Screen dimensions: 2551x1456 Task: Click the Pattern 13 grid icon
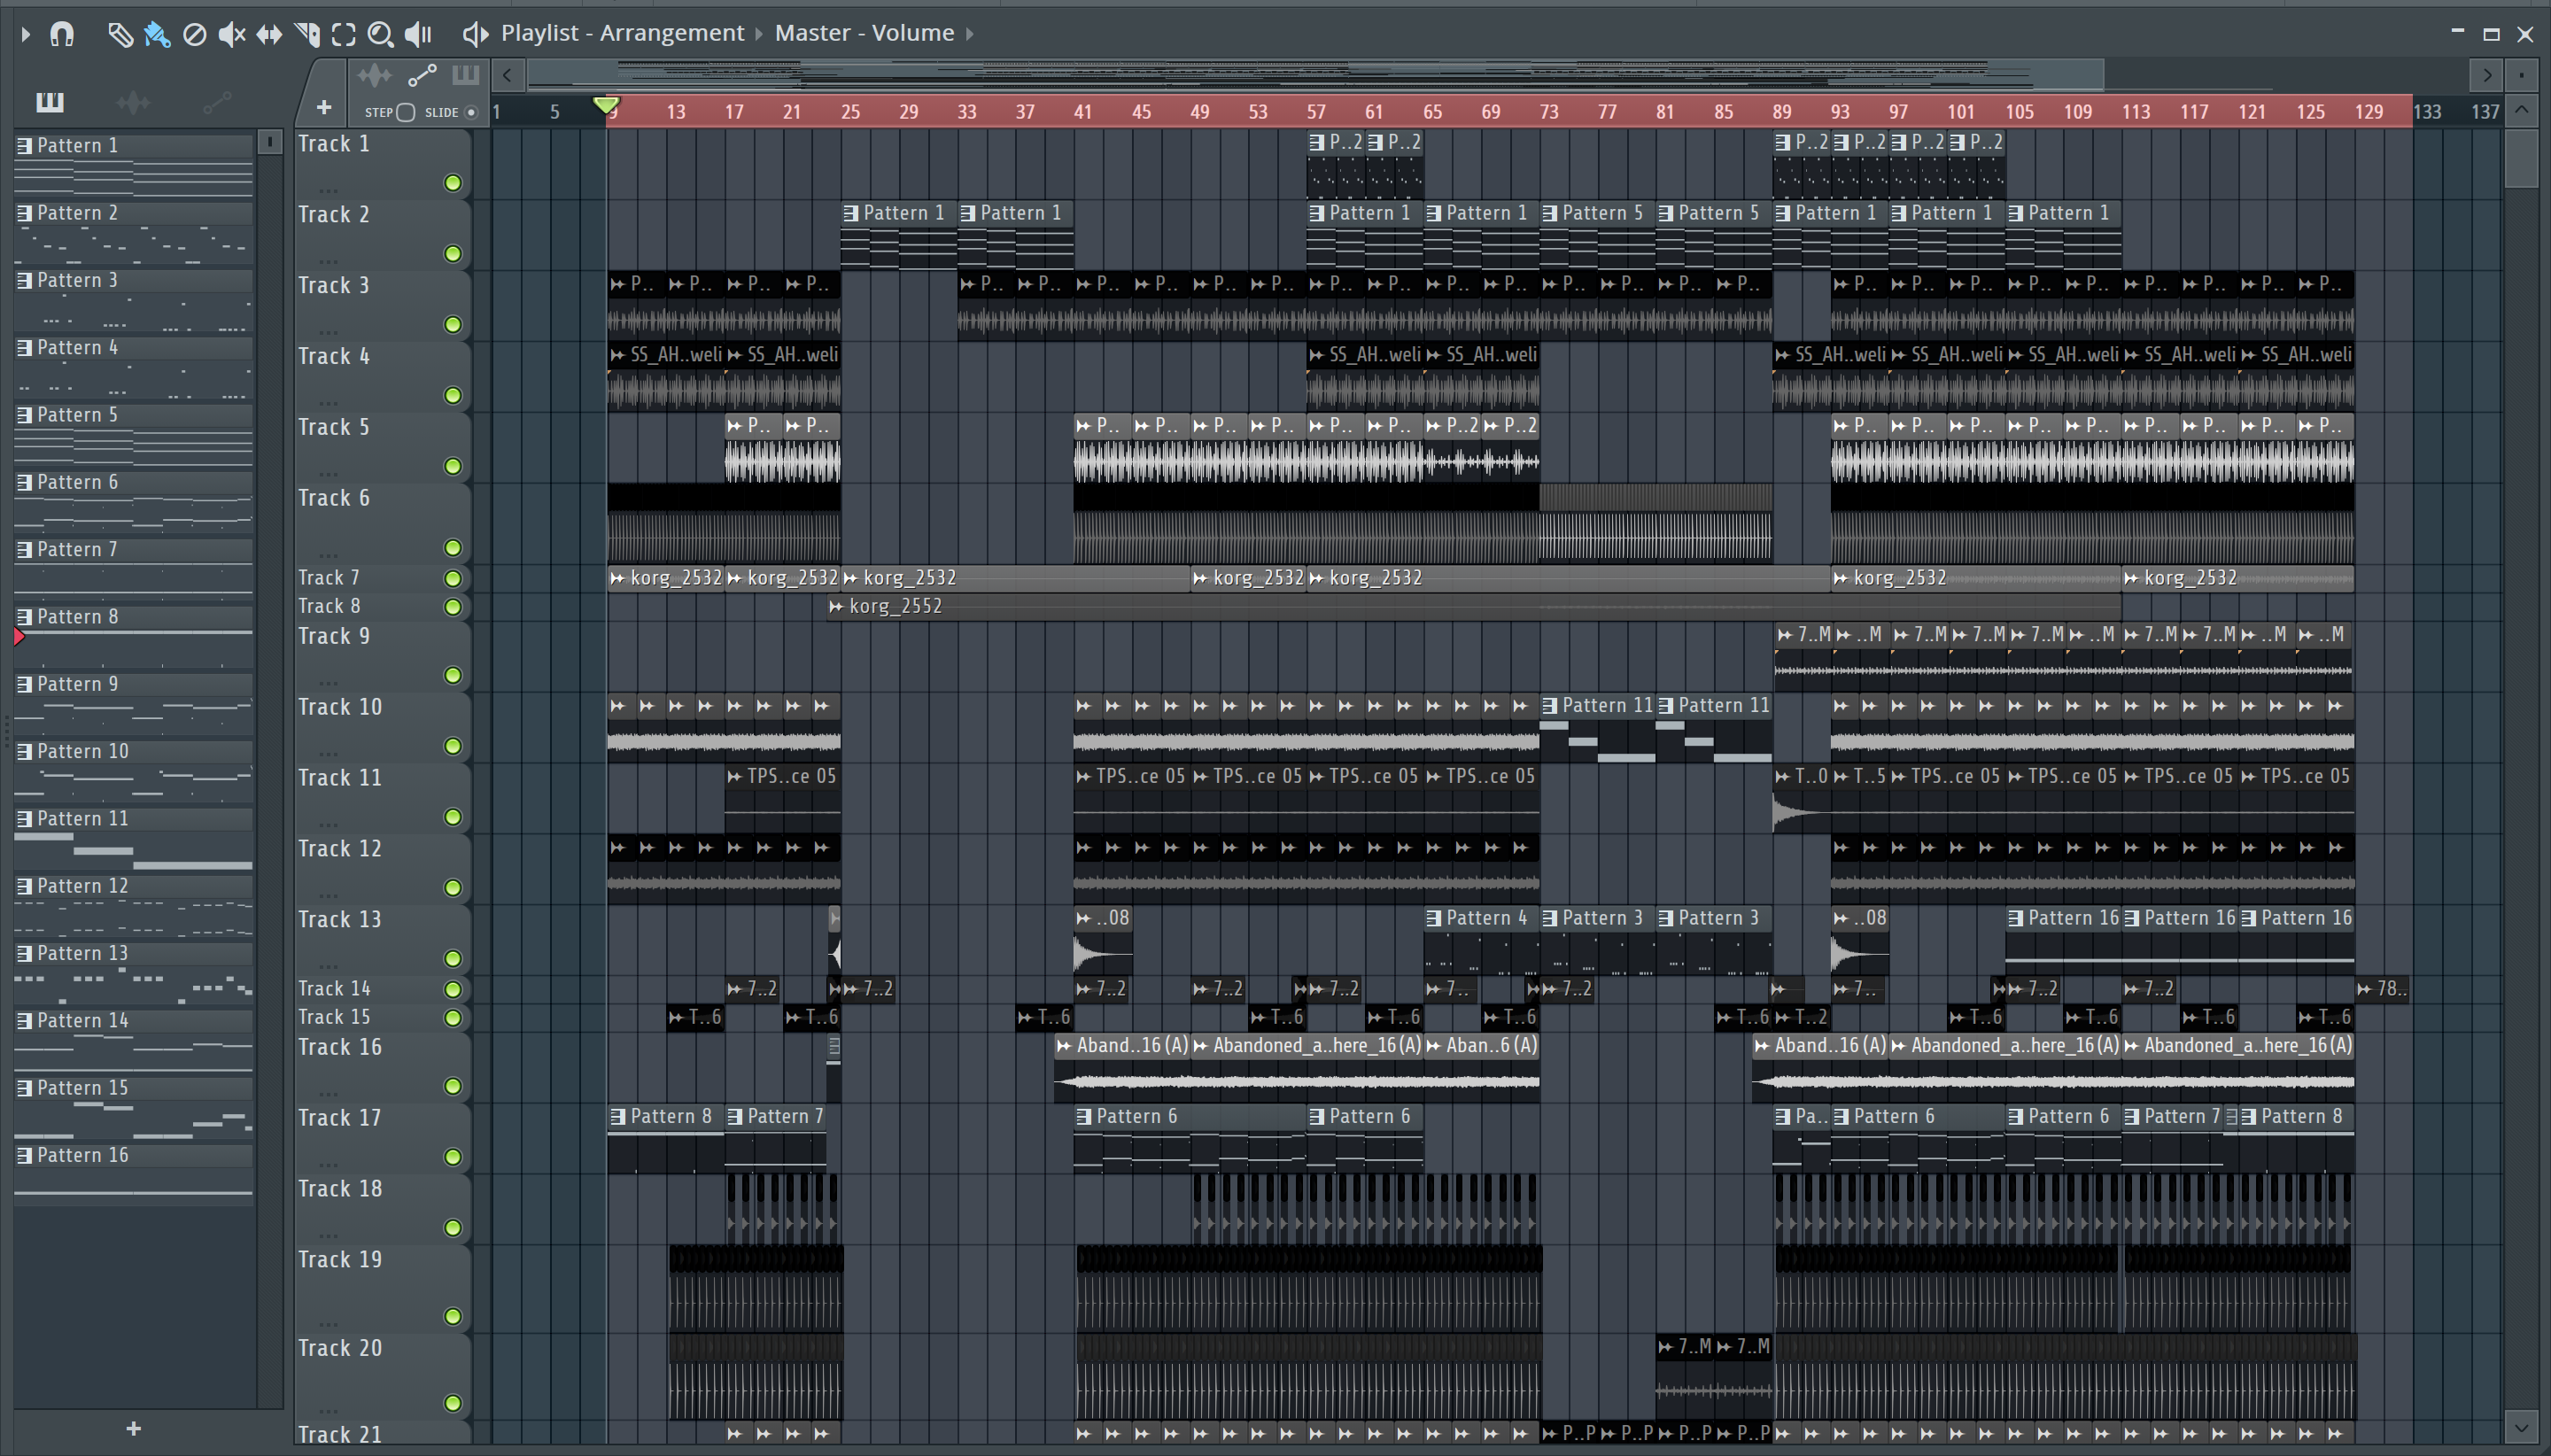click(x=25, y=954)
